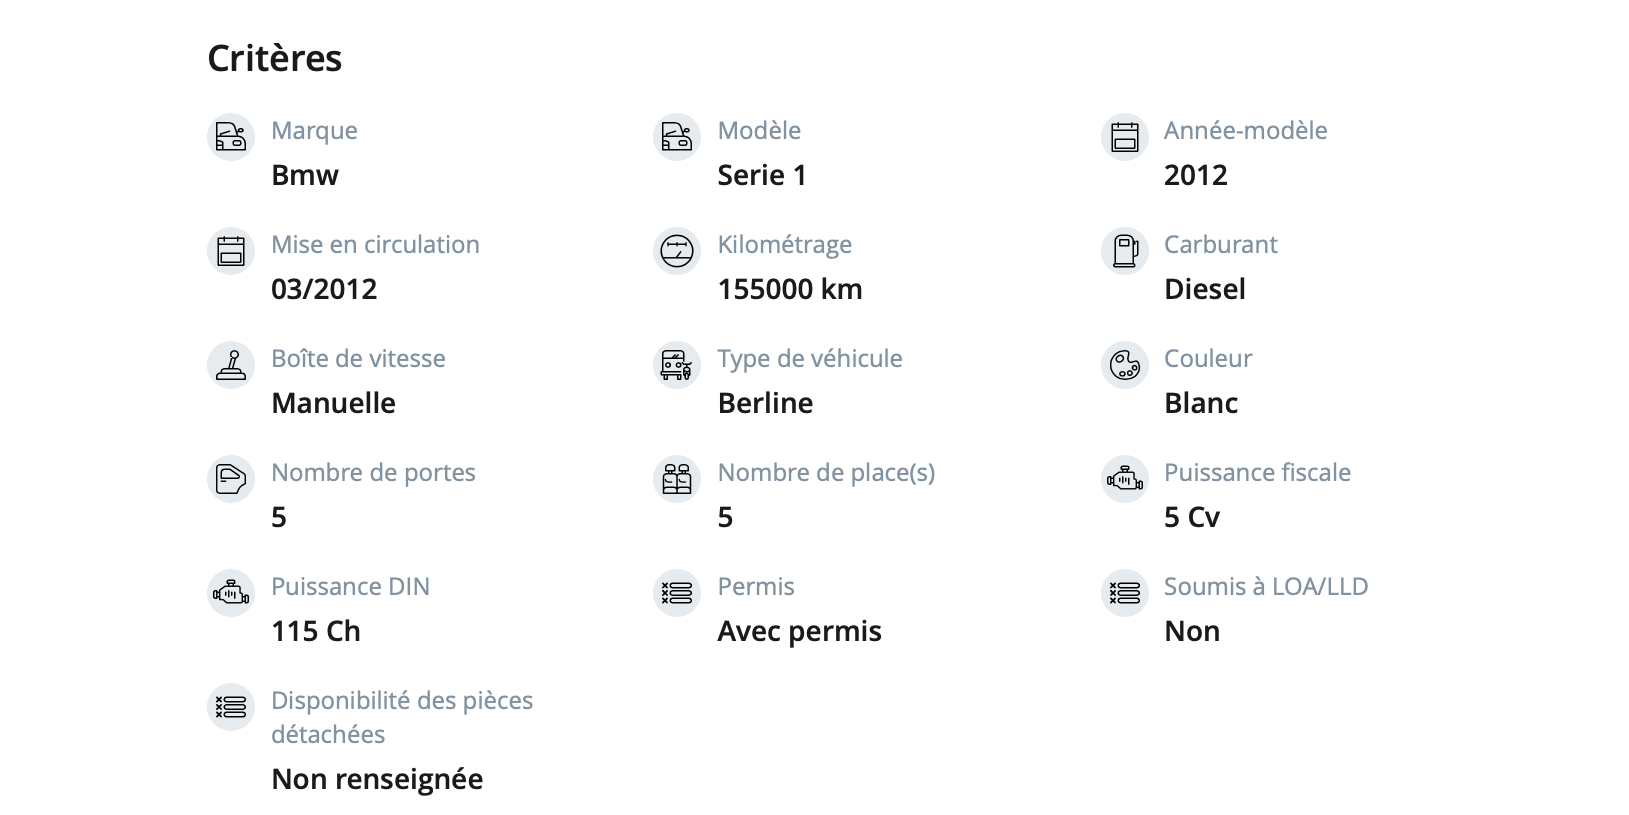Click the Bmw brand value
This screenshot has height=815, width=1629.
pos(305,175)
